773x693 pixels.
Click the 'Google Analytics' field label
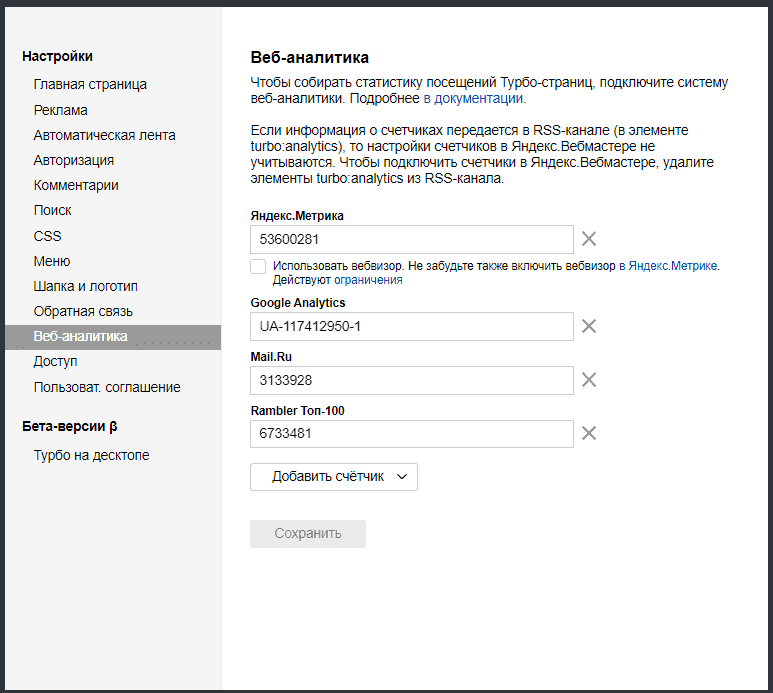[298, 303]
